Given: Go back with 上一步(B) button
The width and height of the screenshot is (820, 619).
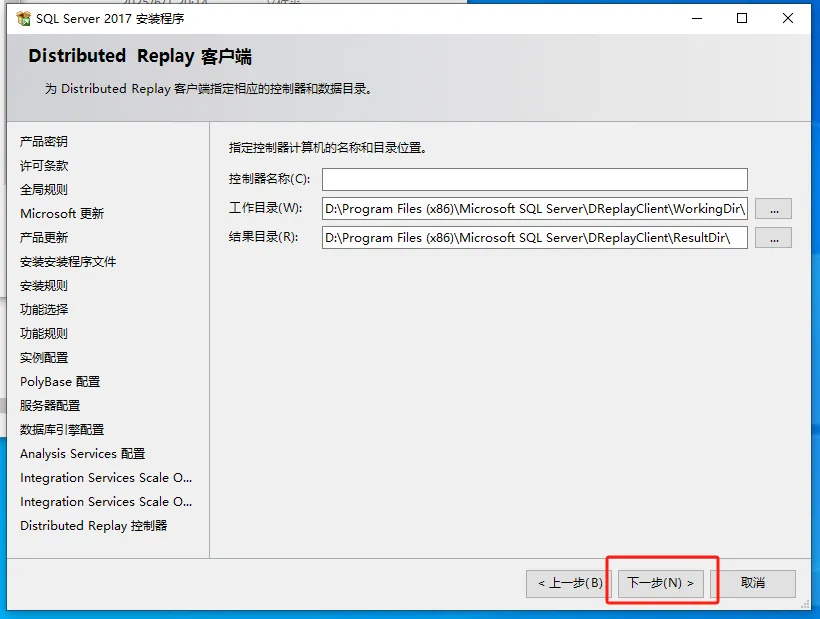Looking at the screenshot, I should pos(570,583).
